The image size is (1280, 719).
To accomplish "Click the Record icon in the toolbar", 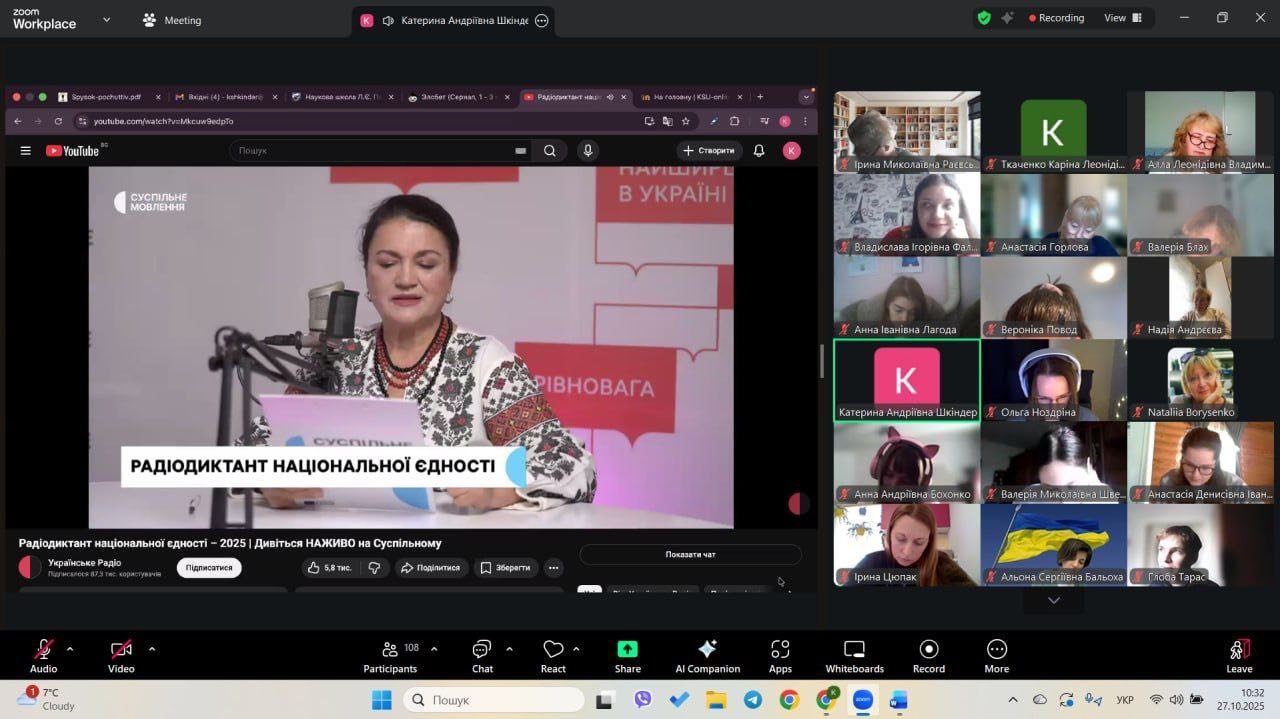I will pos(929,656).
